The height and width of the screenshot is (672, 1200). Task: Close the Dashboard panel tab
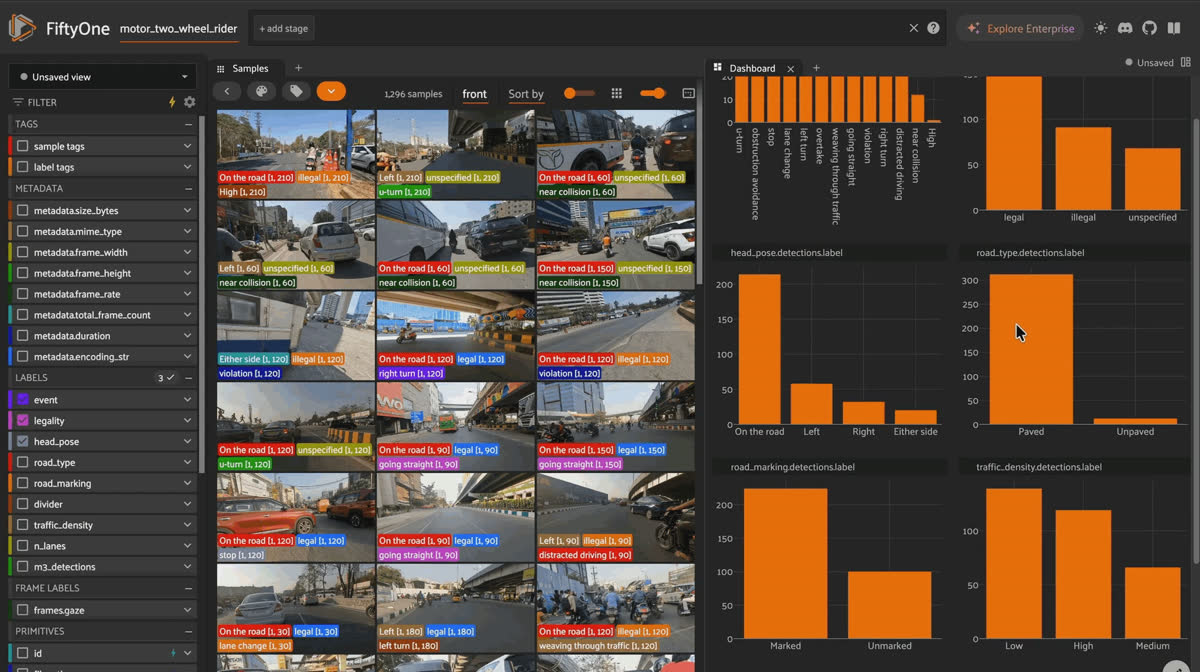click(x=790, y=68)
